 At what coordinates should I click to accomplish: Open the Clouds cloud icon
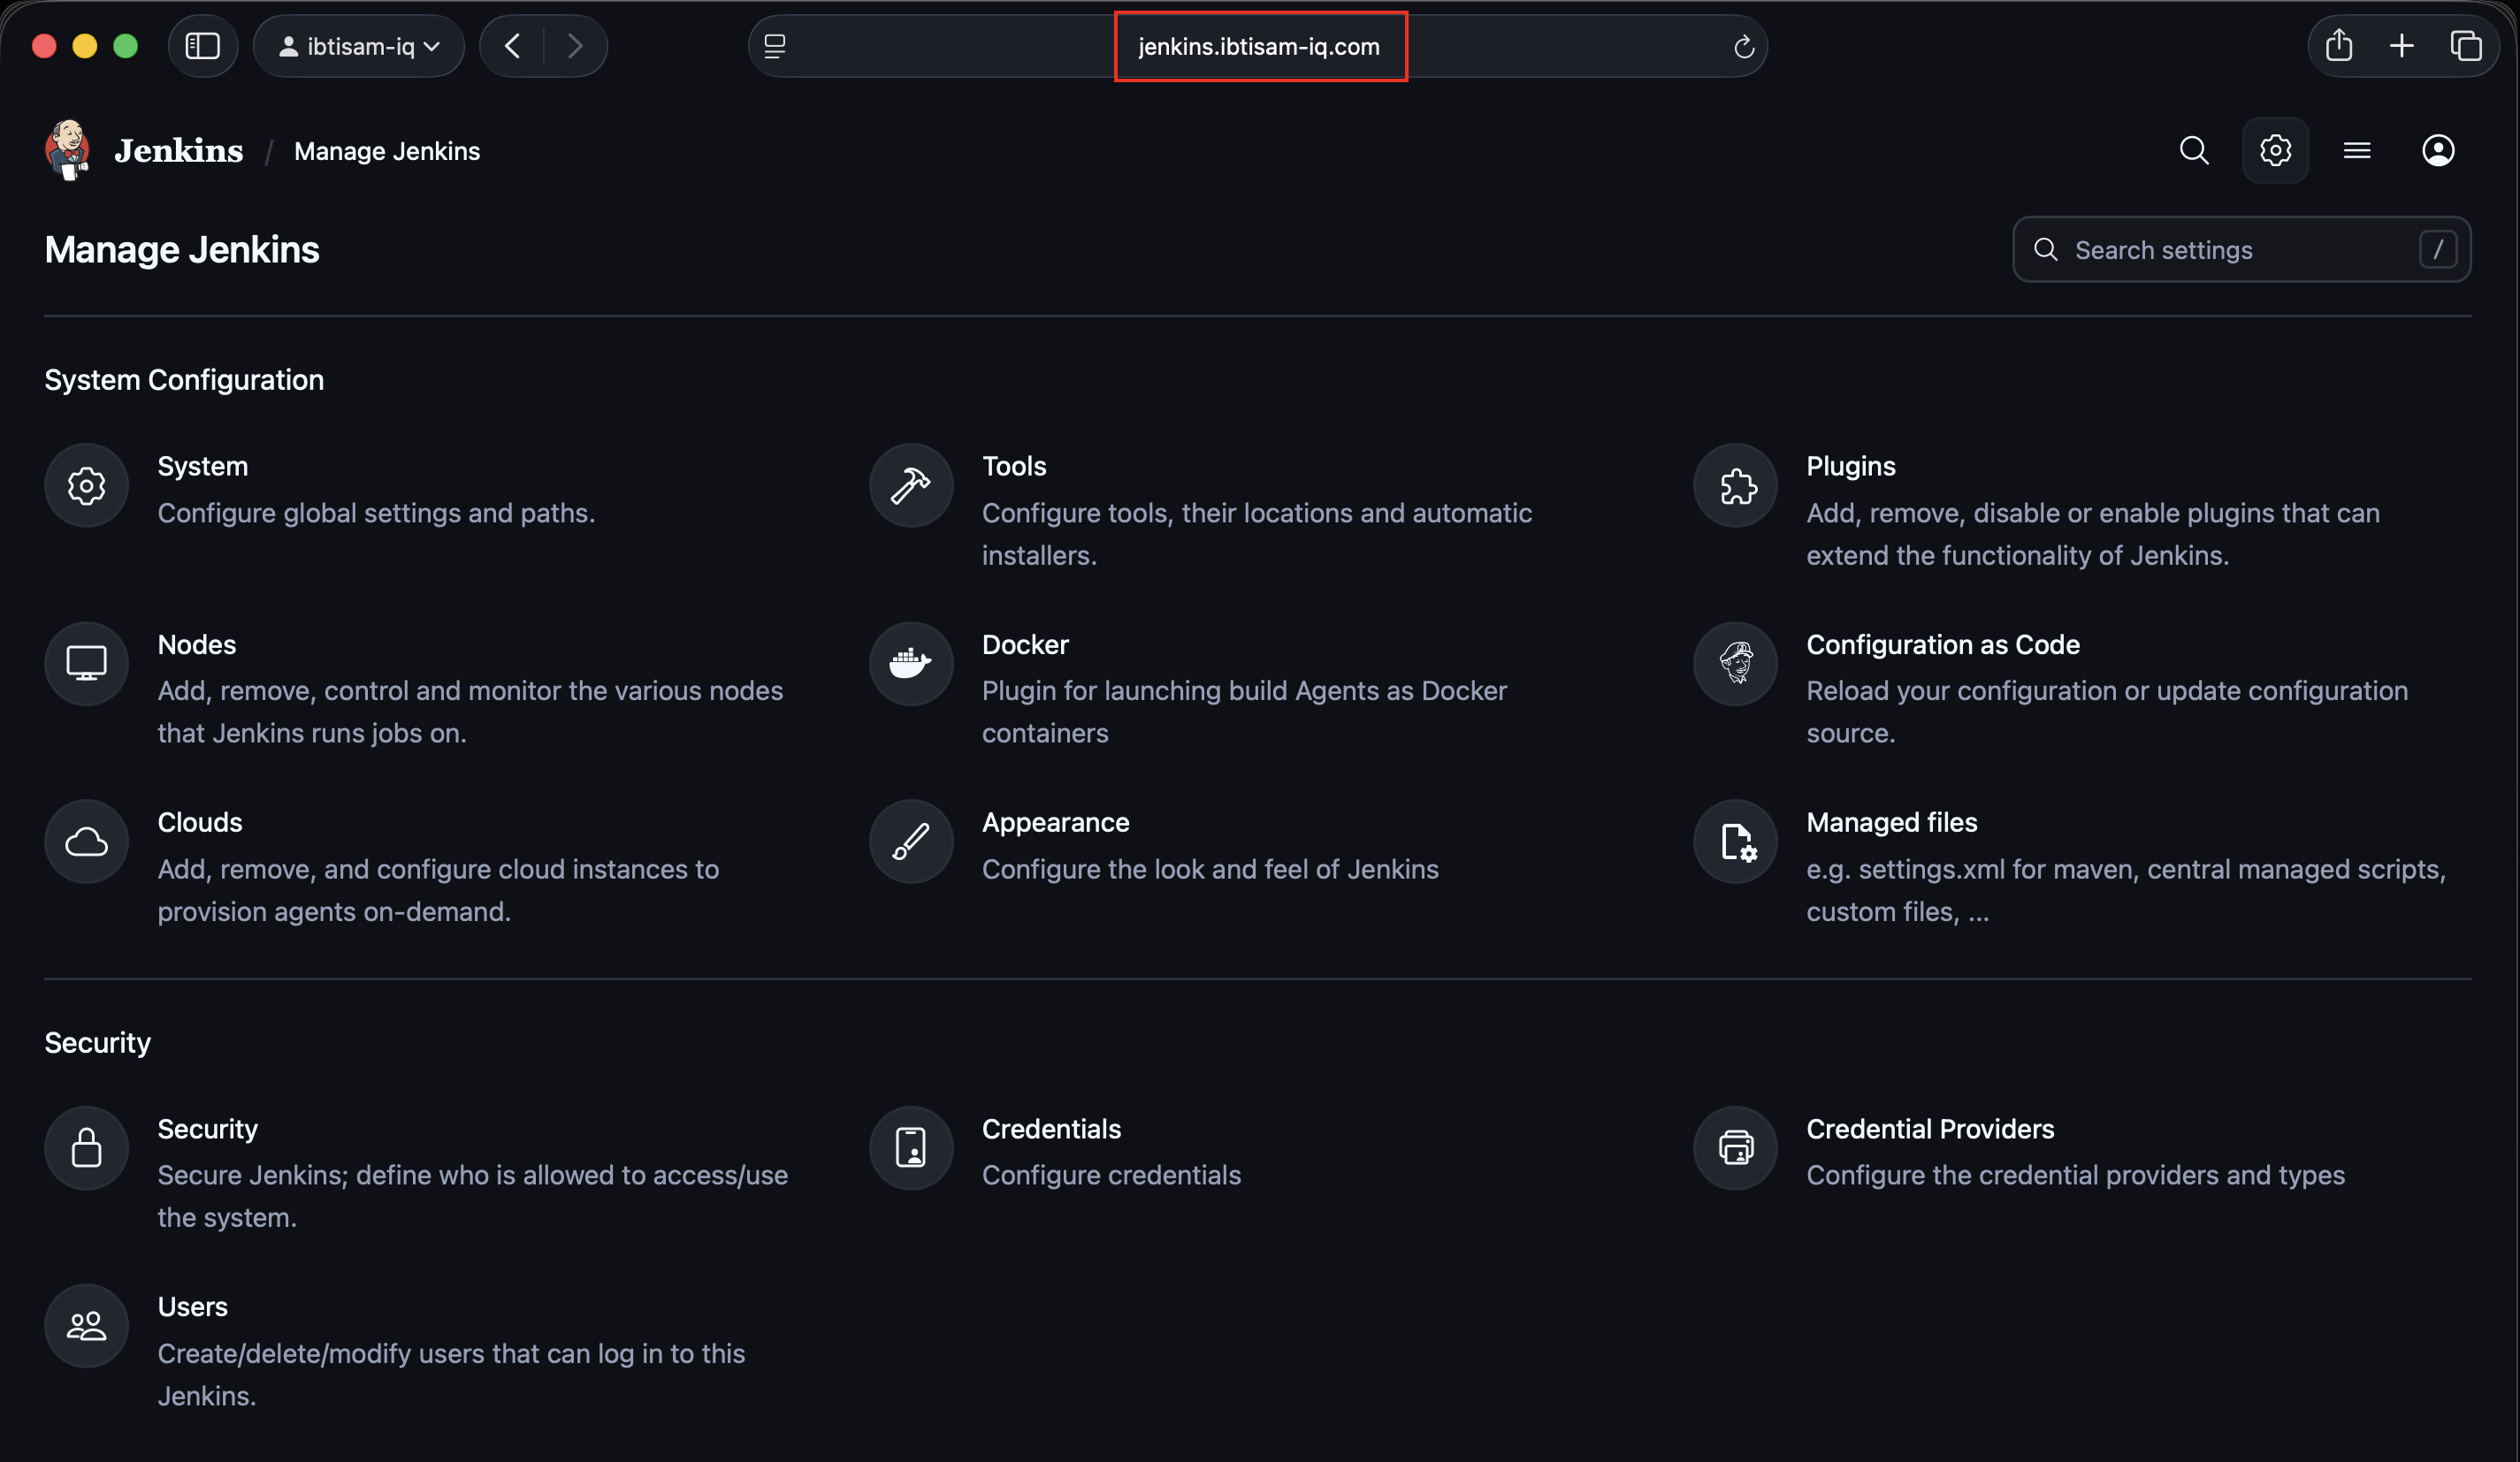(86, 842)
